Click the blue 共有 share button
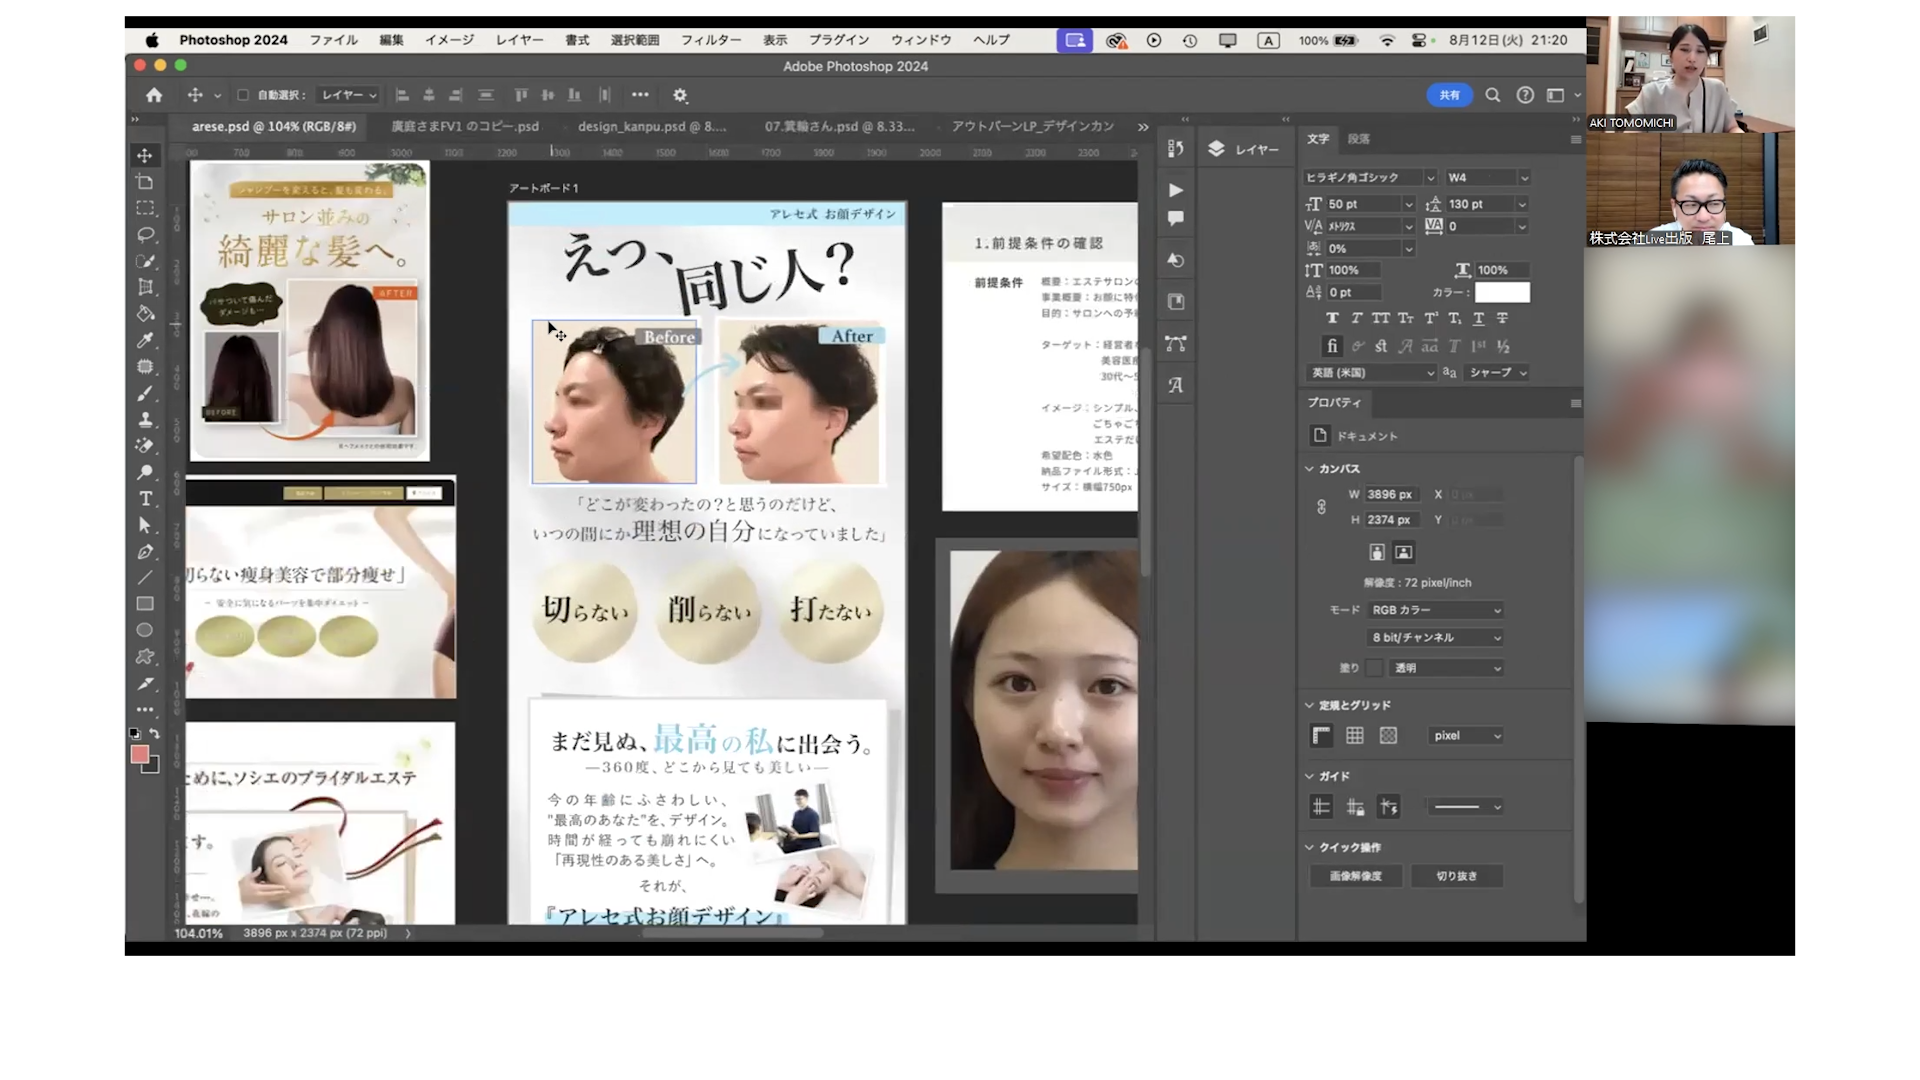 [1449, 95]
